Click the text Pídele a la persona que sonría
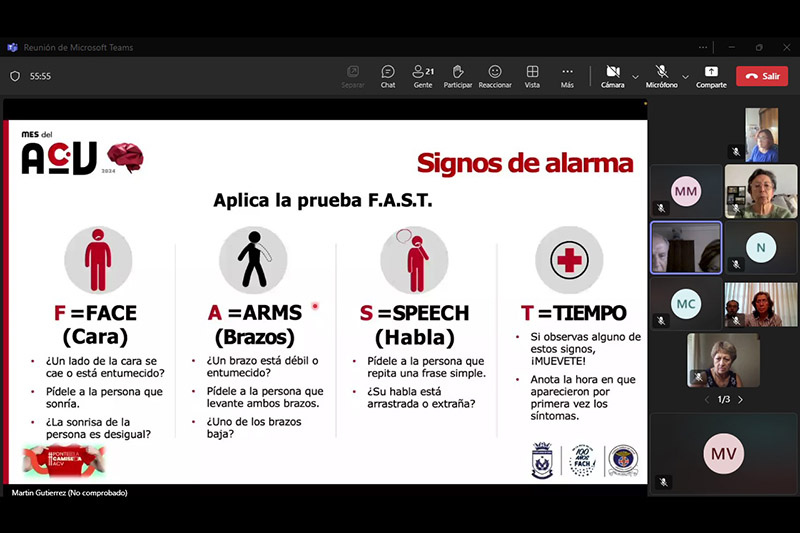The width and height of the screenshot is (800, 533). (x=104, y=397)
